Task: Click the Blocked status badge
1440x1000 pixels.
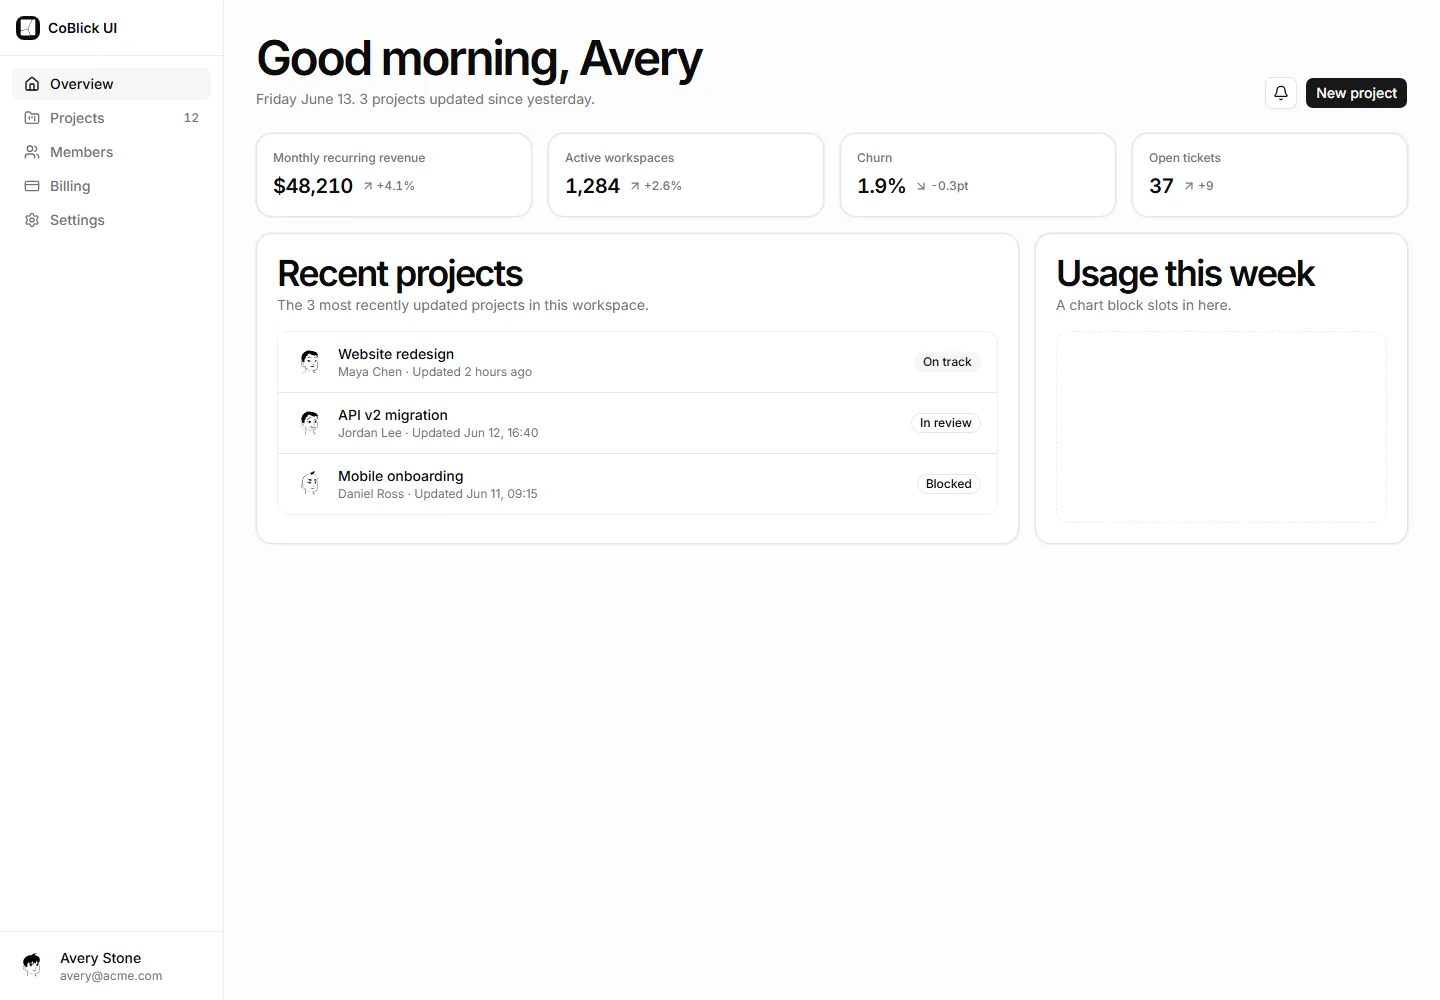Action: (x=948, y=484)
